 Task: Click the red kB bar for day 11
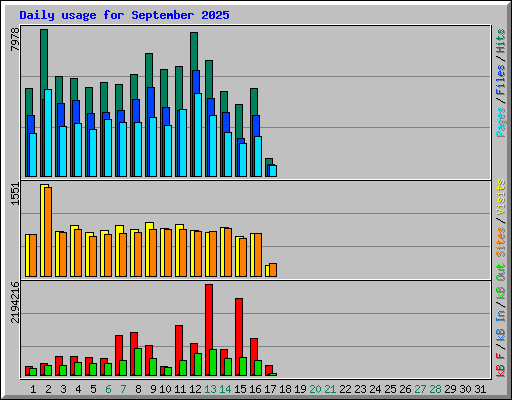click(x=179, y=343)
